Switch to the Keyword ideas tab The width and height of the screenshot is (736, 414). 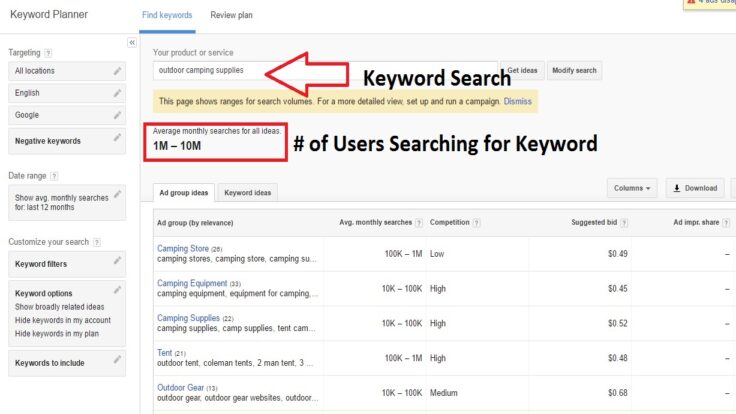[246, 192]
